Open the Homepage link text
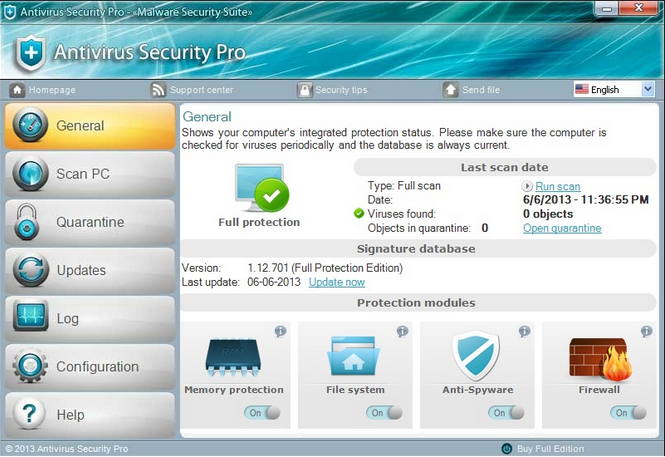665x457 pixels. pyautogui.click(x=52, y=90)
